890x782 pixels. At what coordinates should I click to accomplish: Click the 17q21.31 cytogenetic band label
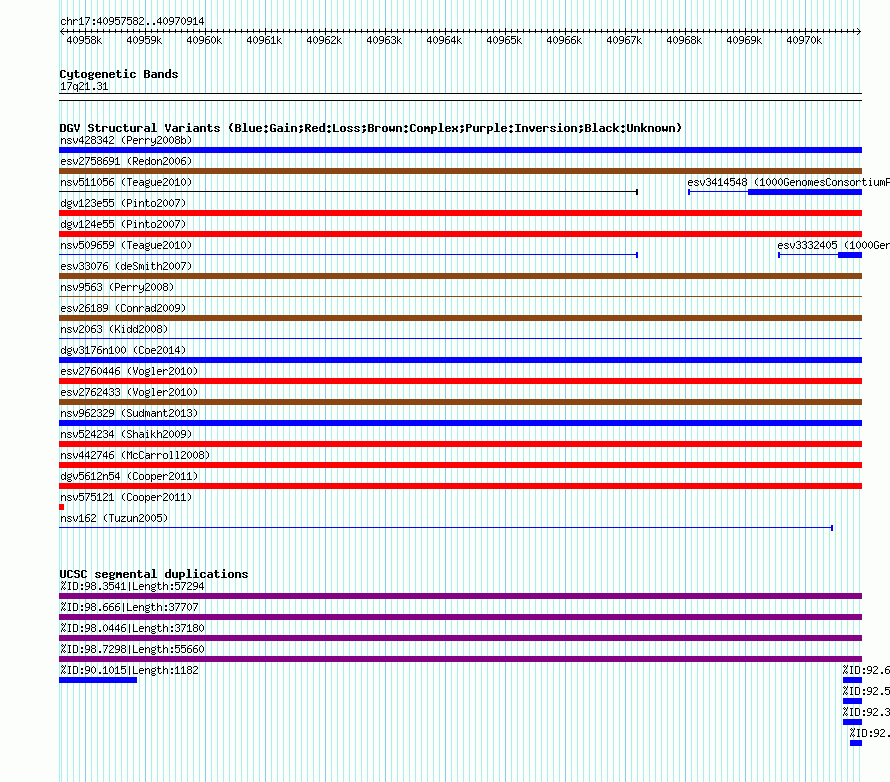[x=84, y=86]
